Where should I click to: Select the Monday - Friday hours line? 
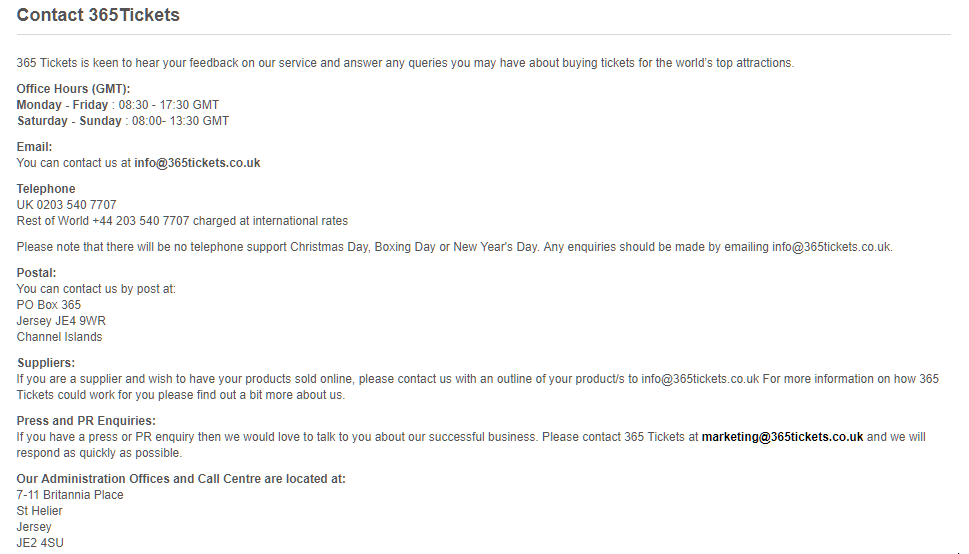click(118, 105)
